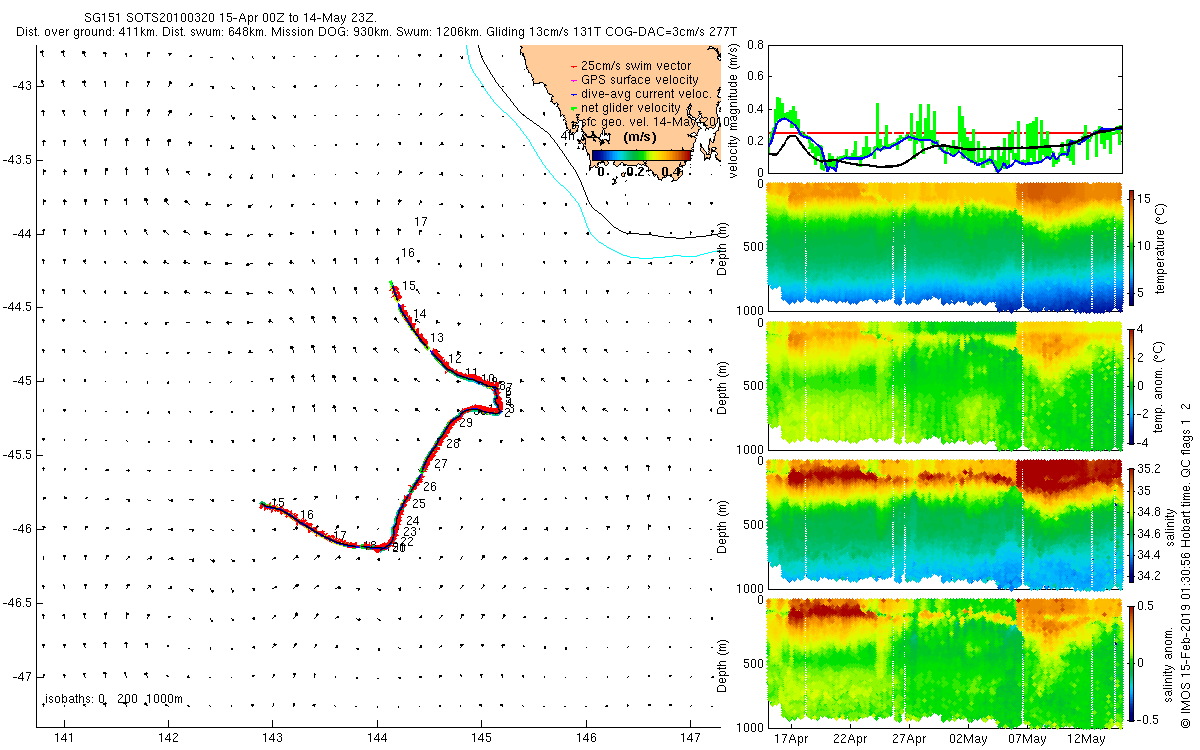Click day label 14 on glider track

pyautogui.click(x=420, y=314)
